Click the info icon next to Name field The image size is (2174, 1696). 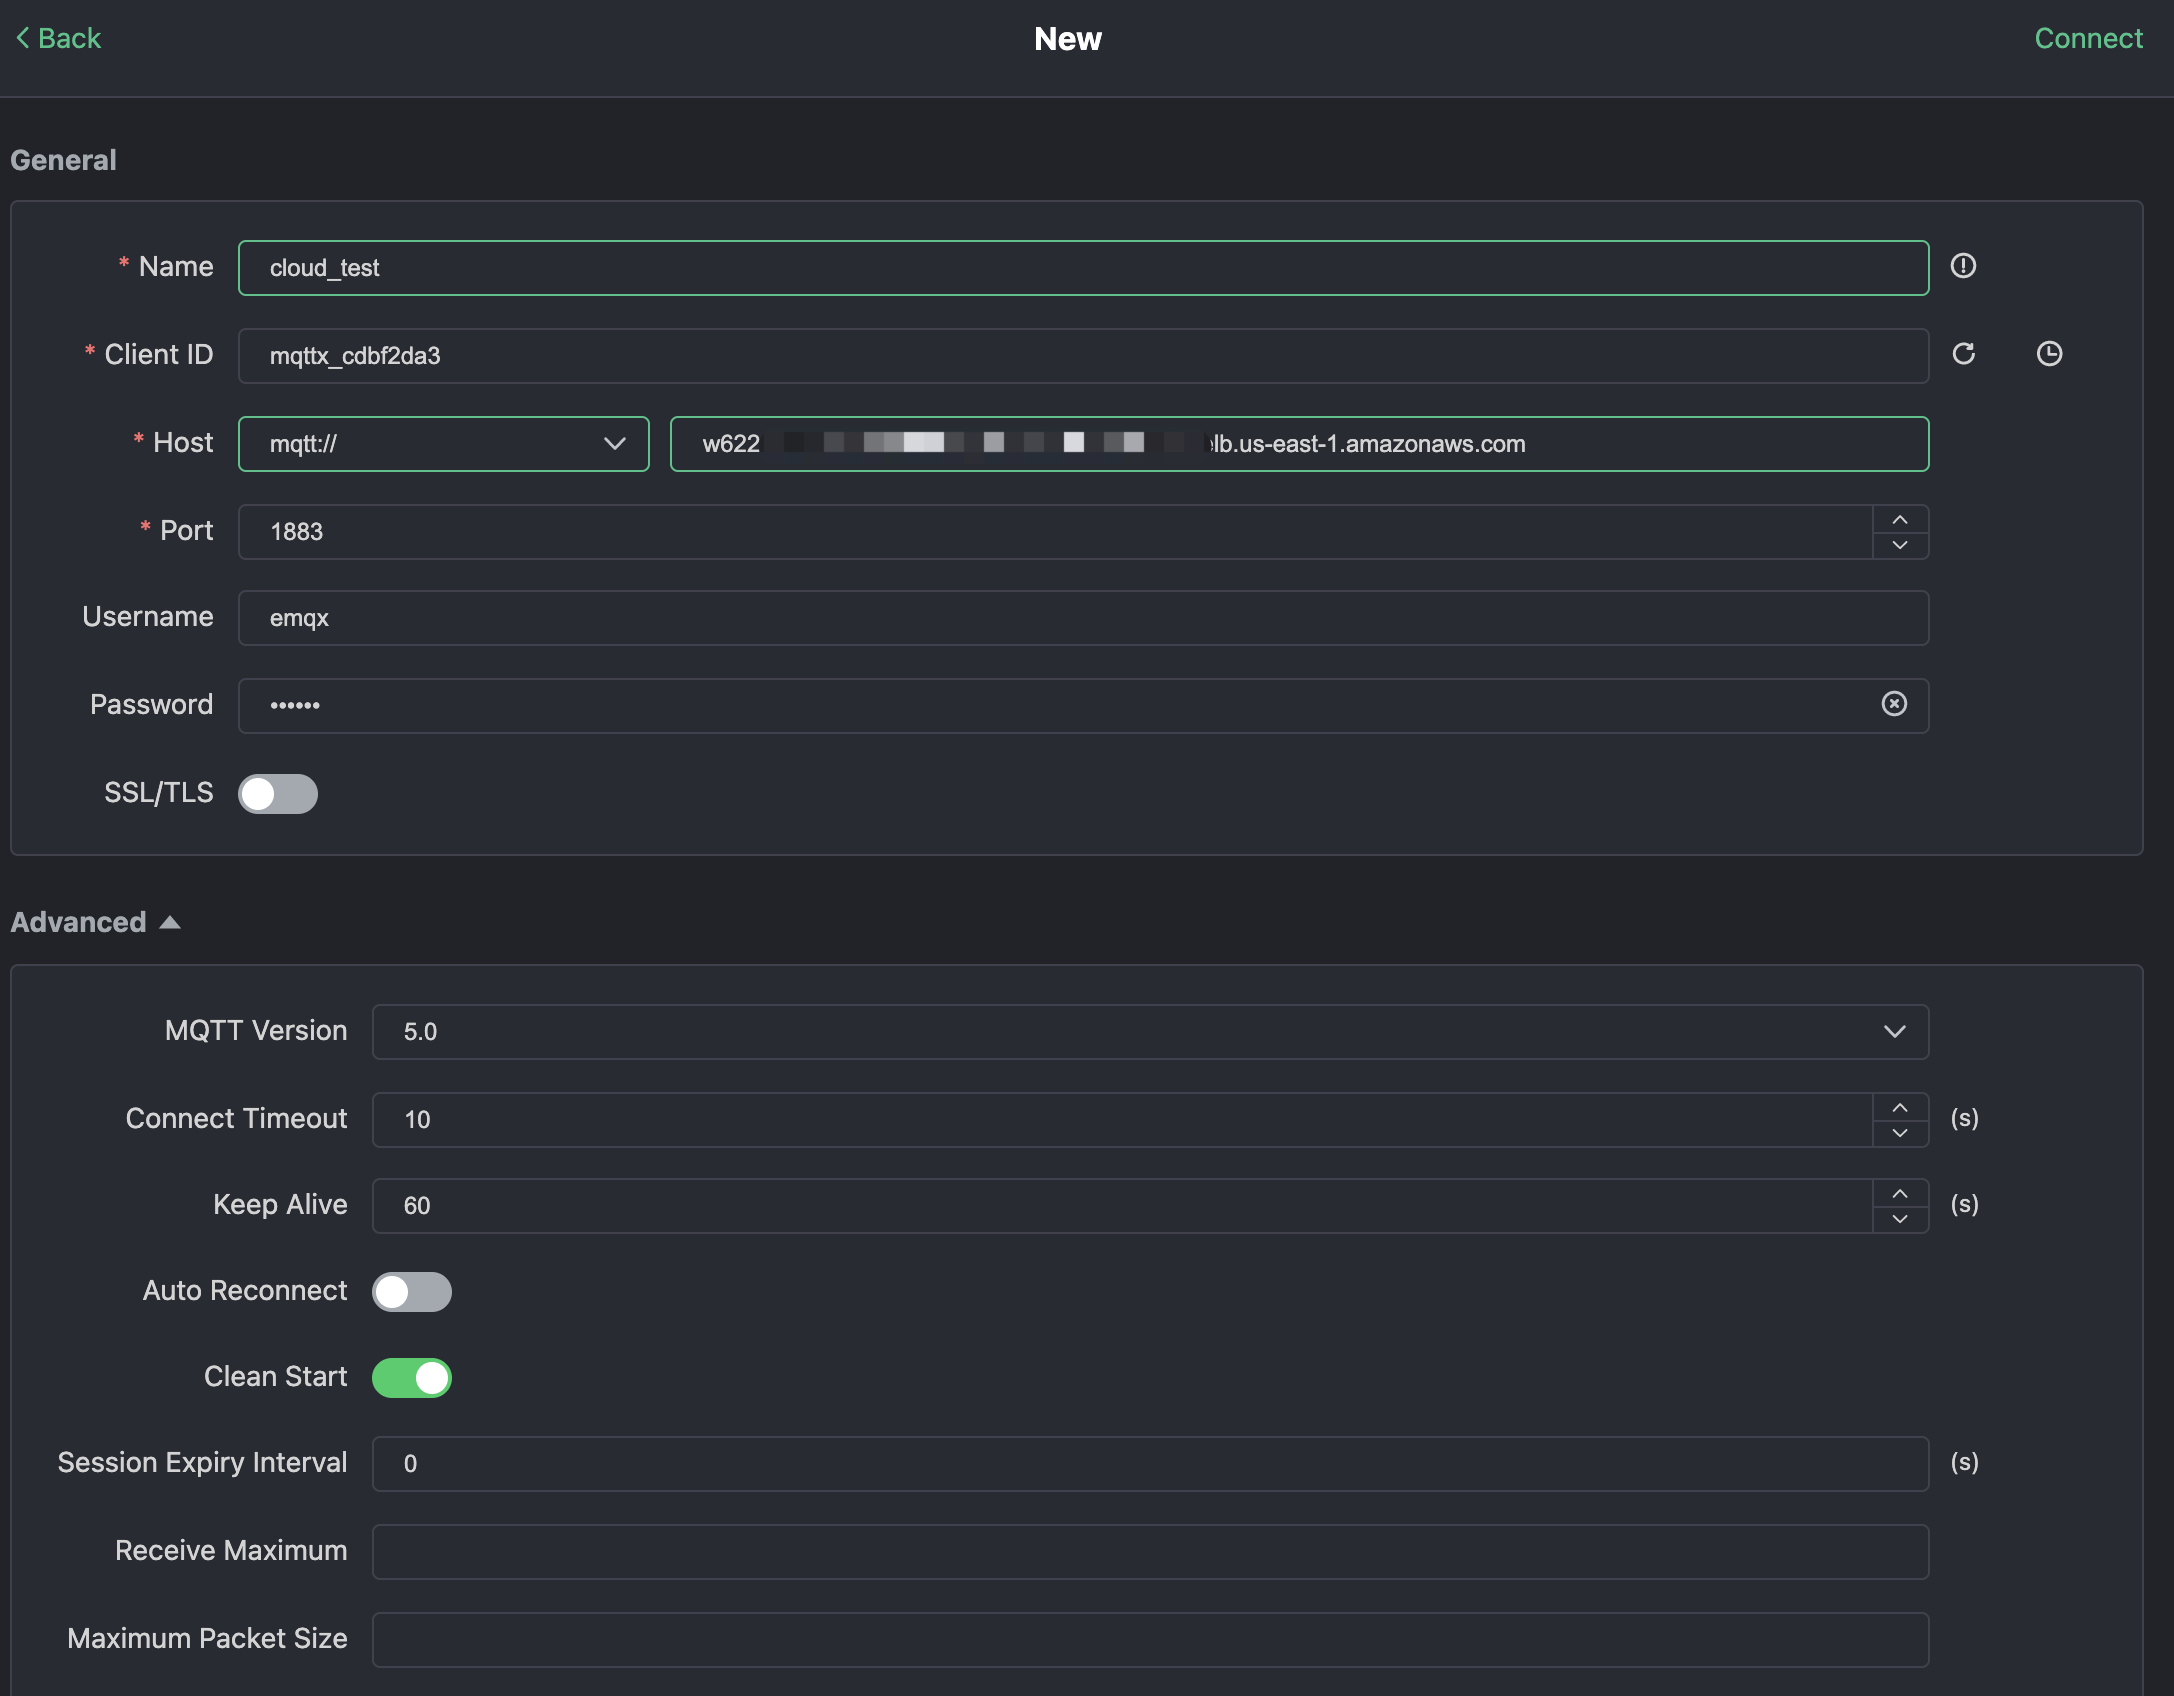[x=1964, y=265]
